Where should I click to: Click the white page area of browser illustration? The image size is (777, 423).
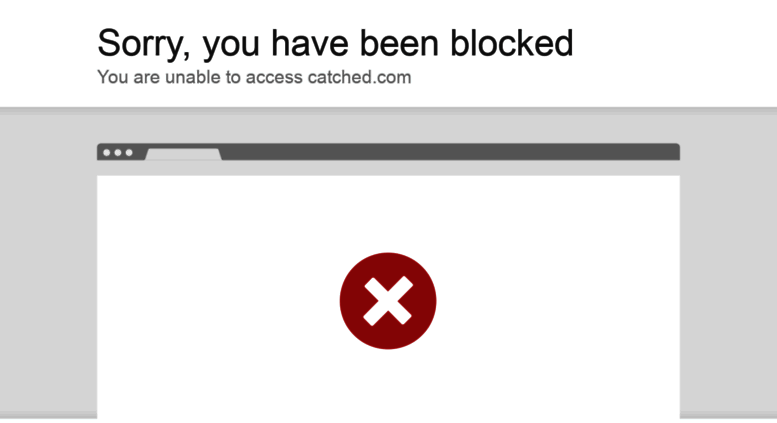point(388,297)
